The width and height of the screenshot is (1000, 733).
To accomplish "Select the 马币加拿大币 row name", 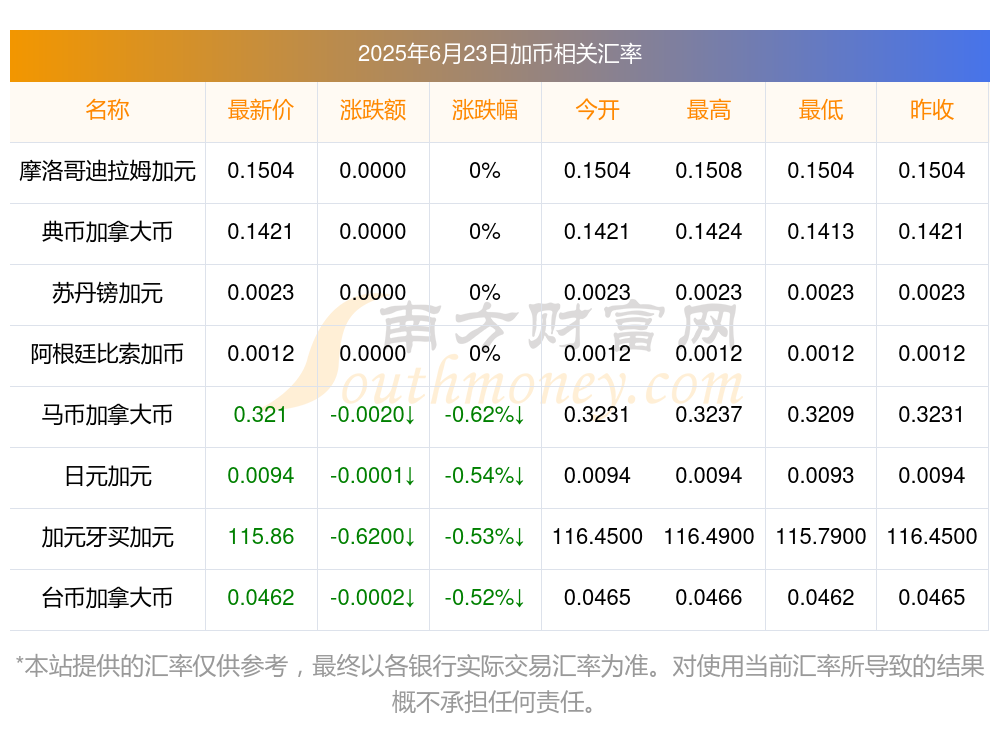I will 107,415.
